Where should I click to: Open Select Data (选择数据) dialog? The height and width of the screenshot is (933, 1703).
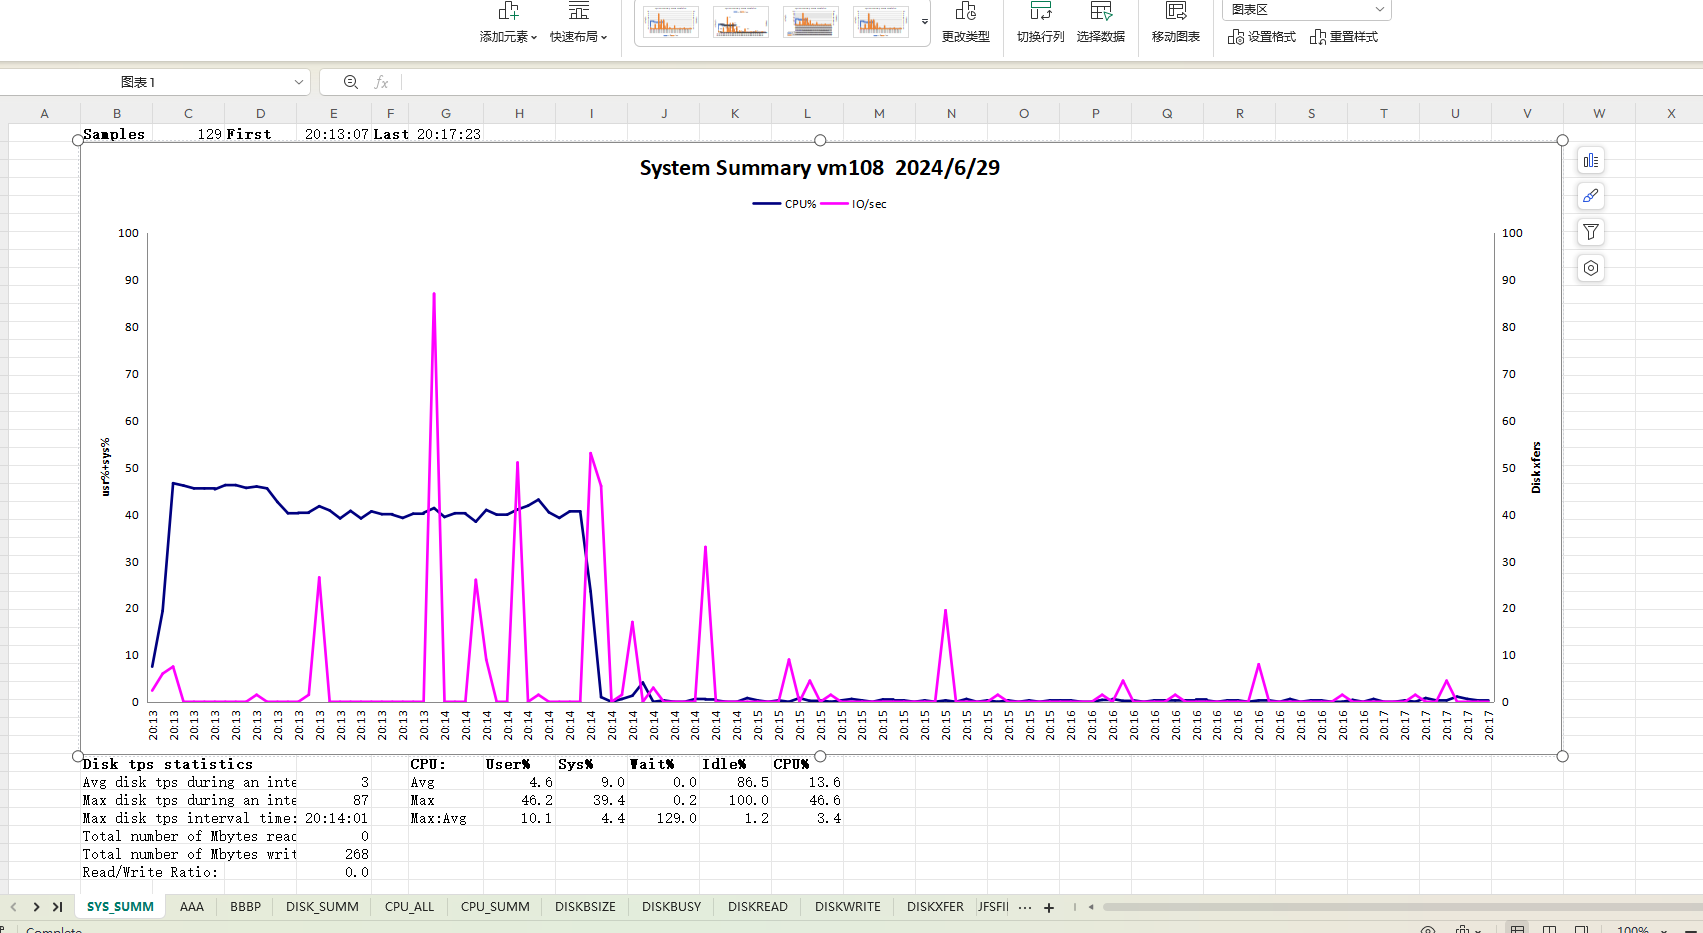pos(1100,23)
